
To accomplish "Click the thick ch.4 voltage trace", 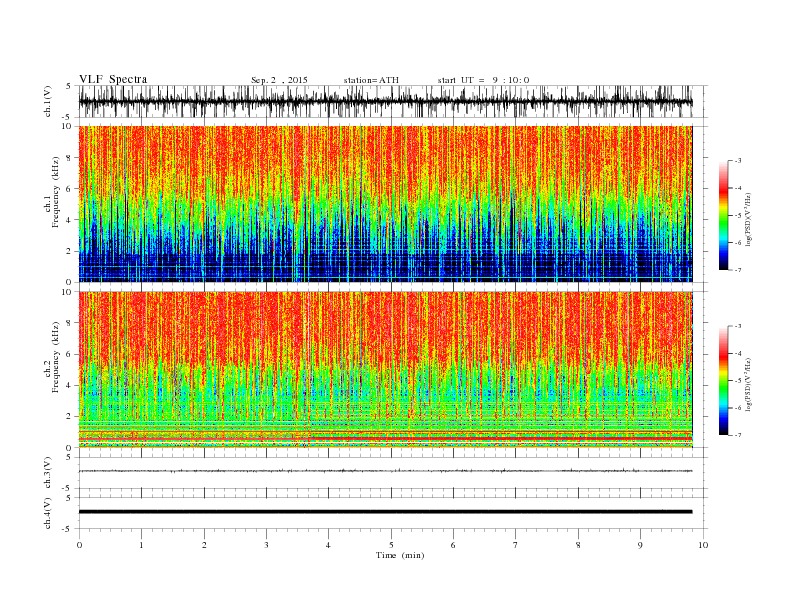I will 385,512.
